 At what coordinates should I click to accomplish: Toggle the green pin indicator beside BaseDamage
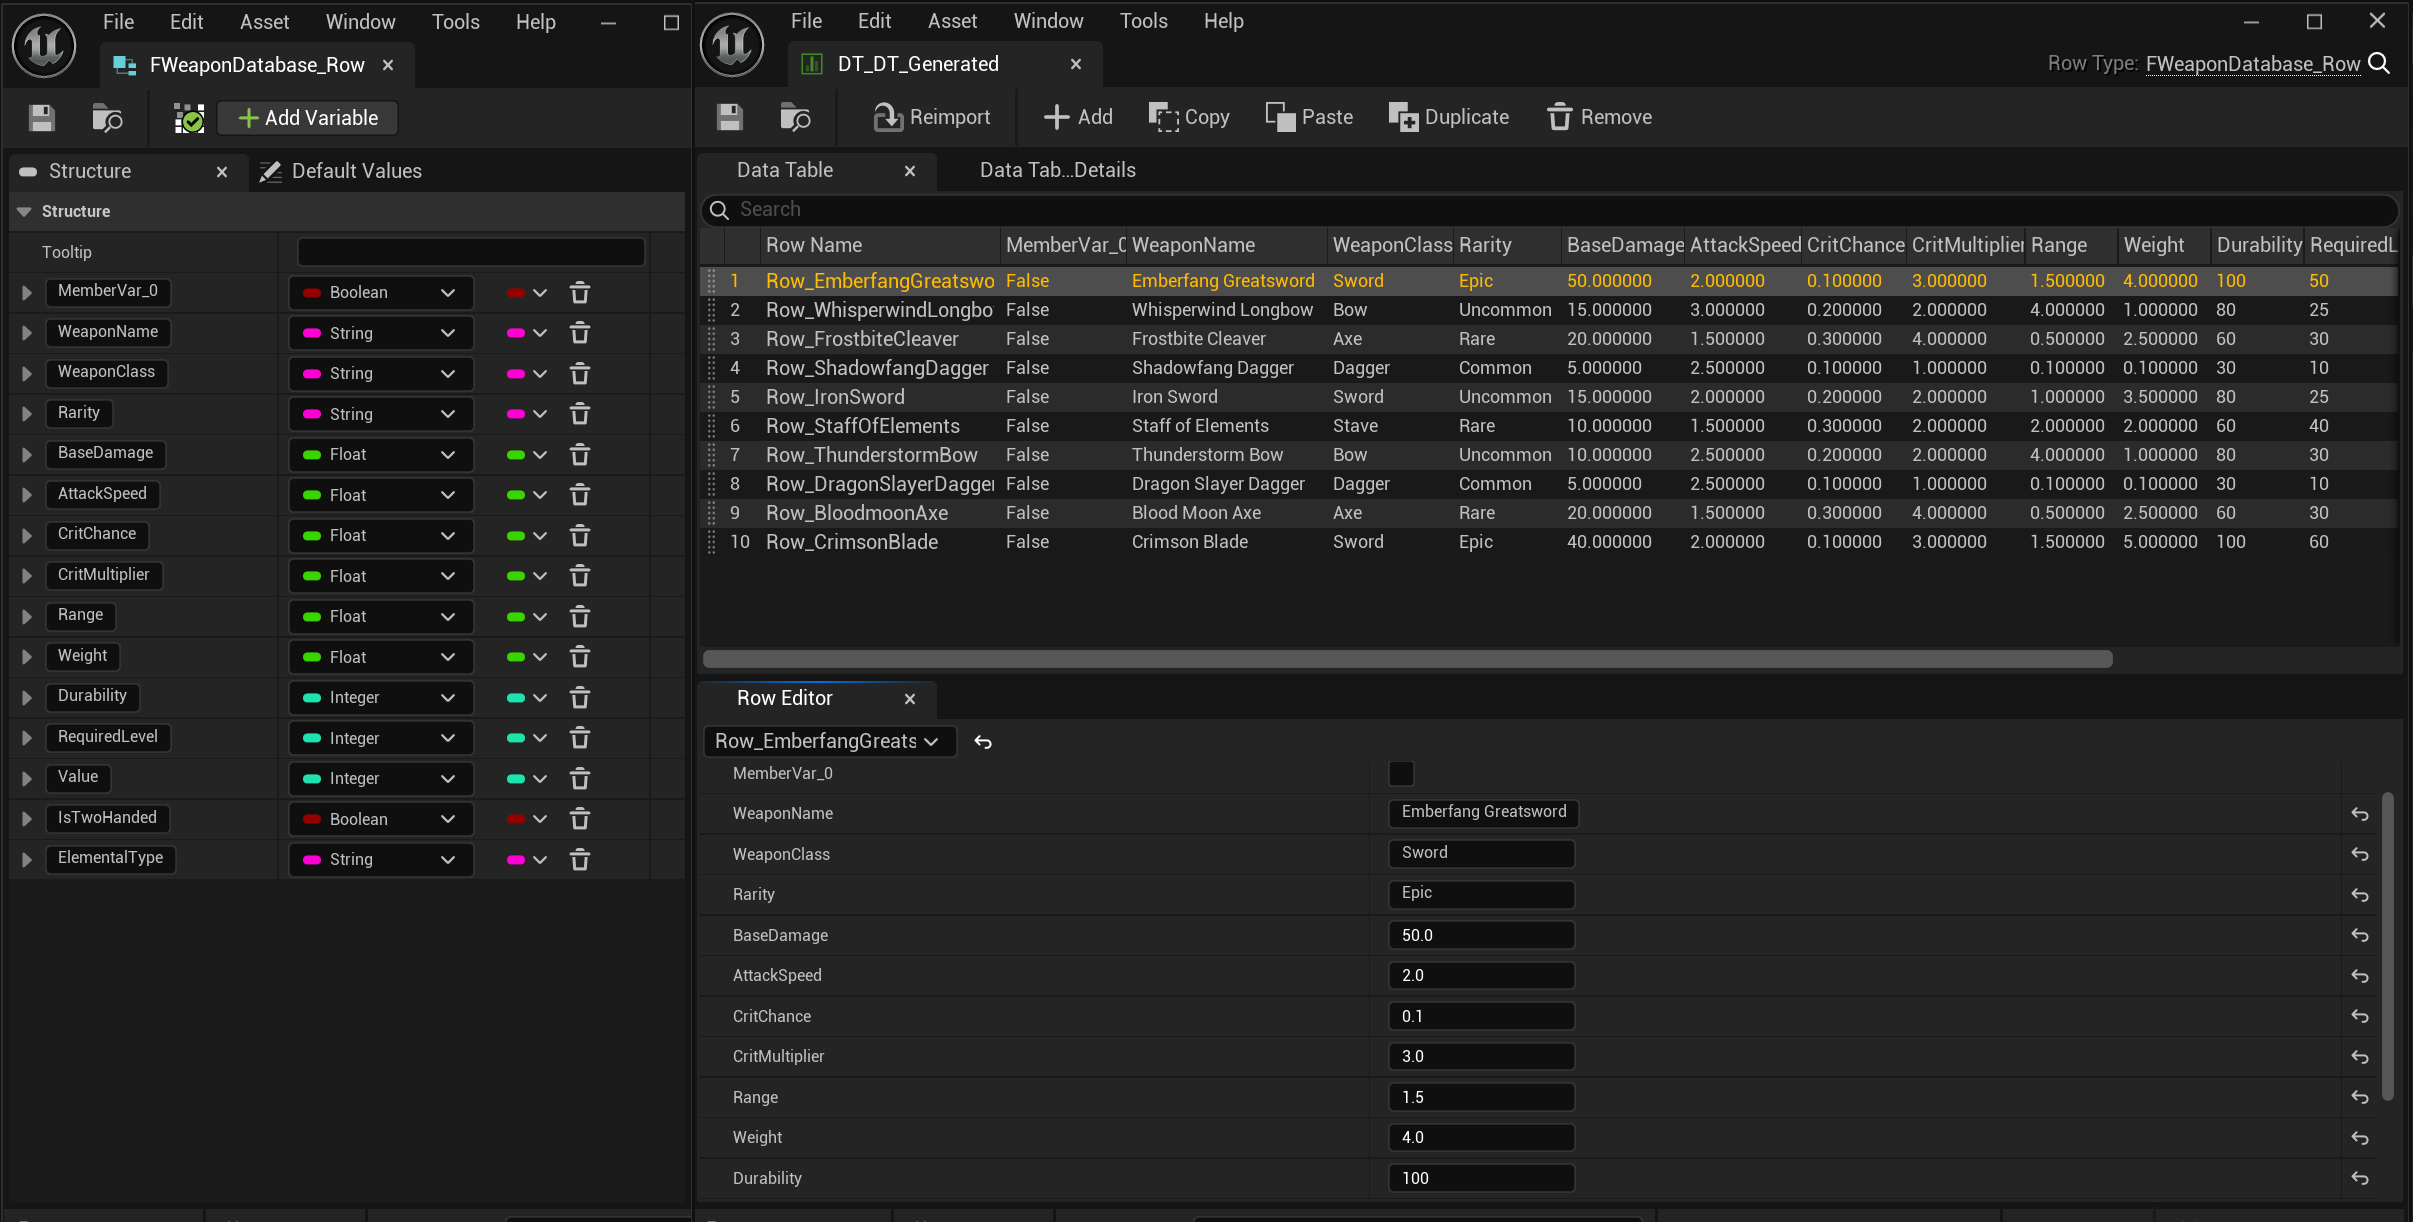(517, 454)
